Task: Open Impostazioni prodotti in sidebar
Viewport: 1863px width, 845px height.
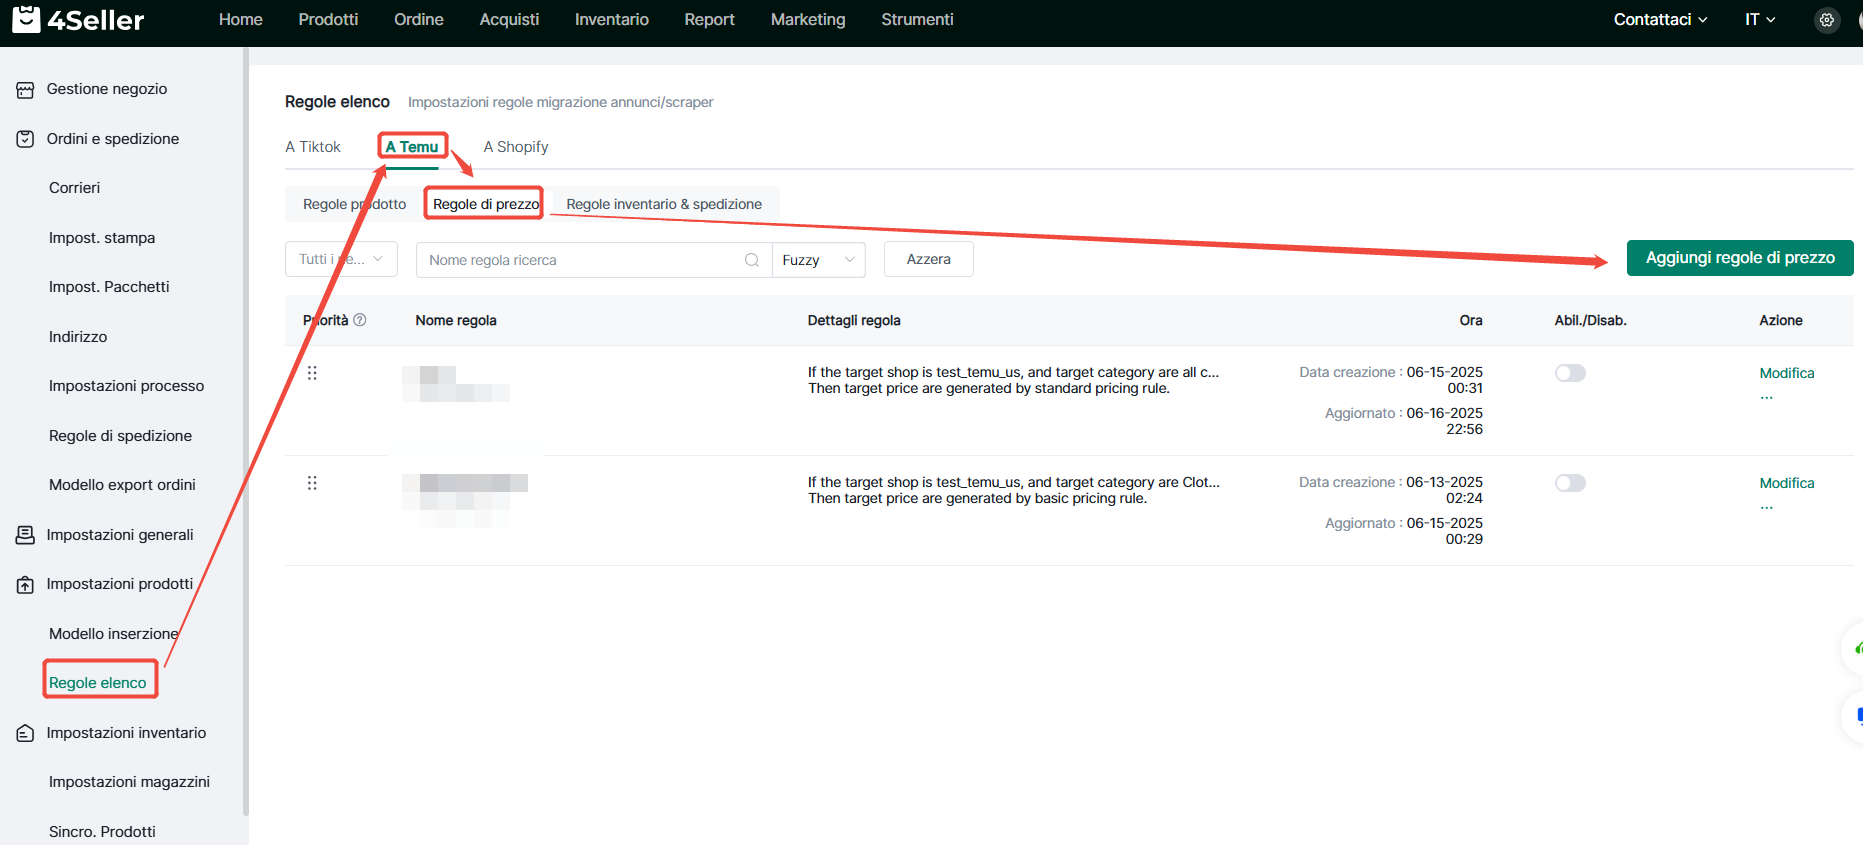Action: click(x=120, y=584)
